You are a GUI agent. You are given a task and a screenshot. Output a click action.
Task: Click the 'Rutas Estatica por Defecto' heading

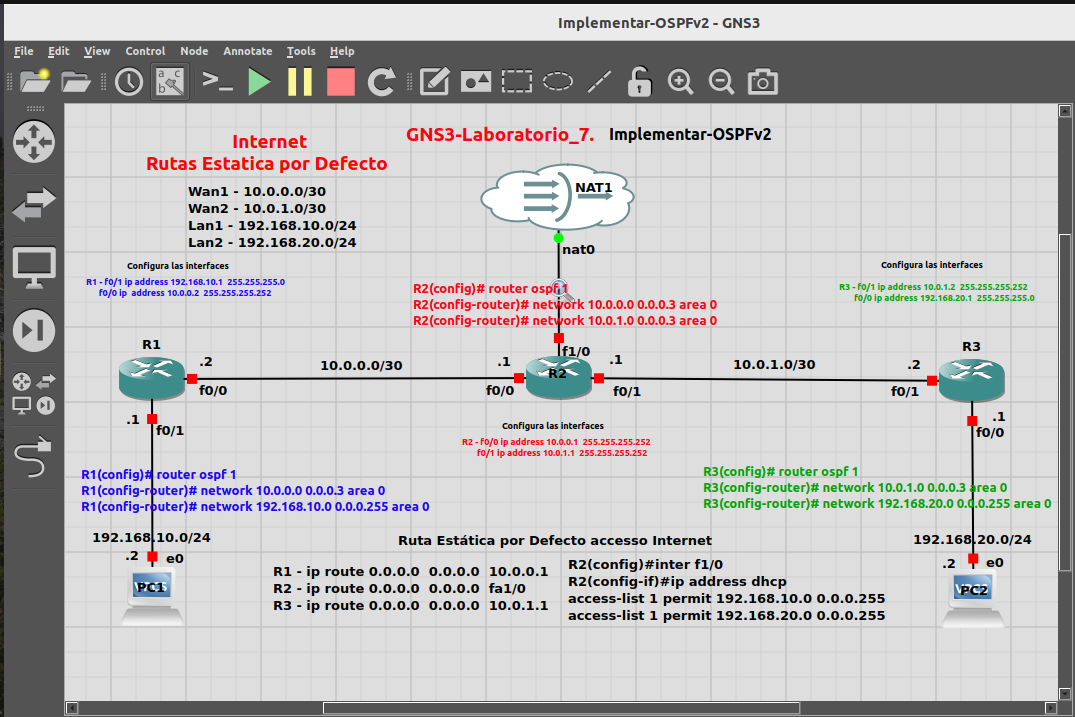point(267,163)
